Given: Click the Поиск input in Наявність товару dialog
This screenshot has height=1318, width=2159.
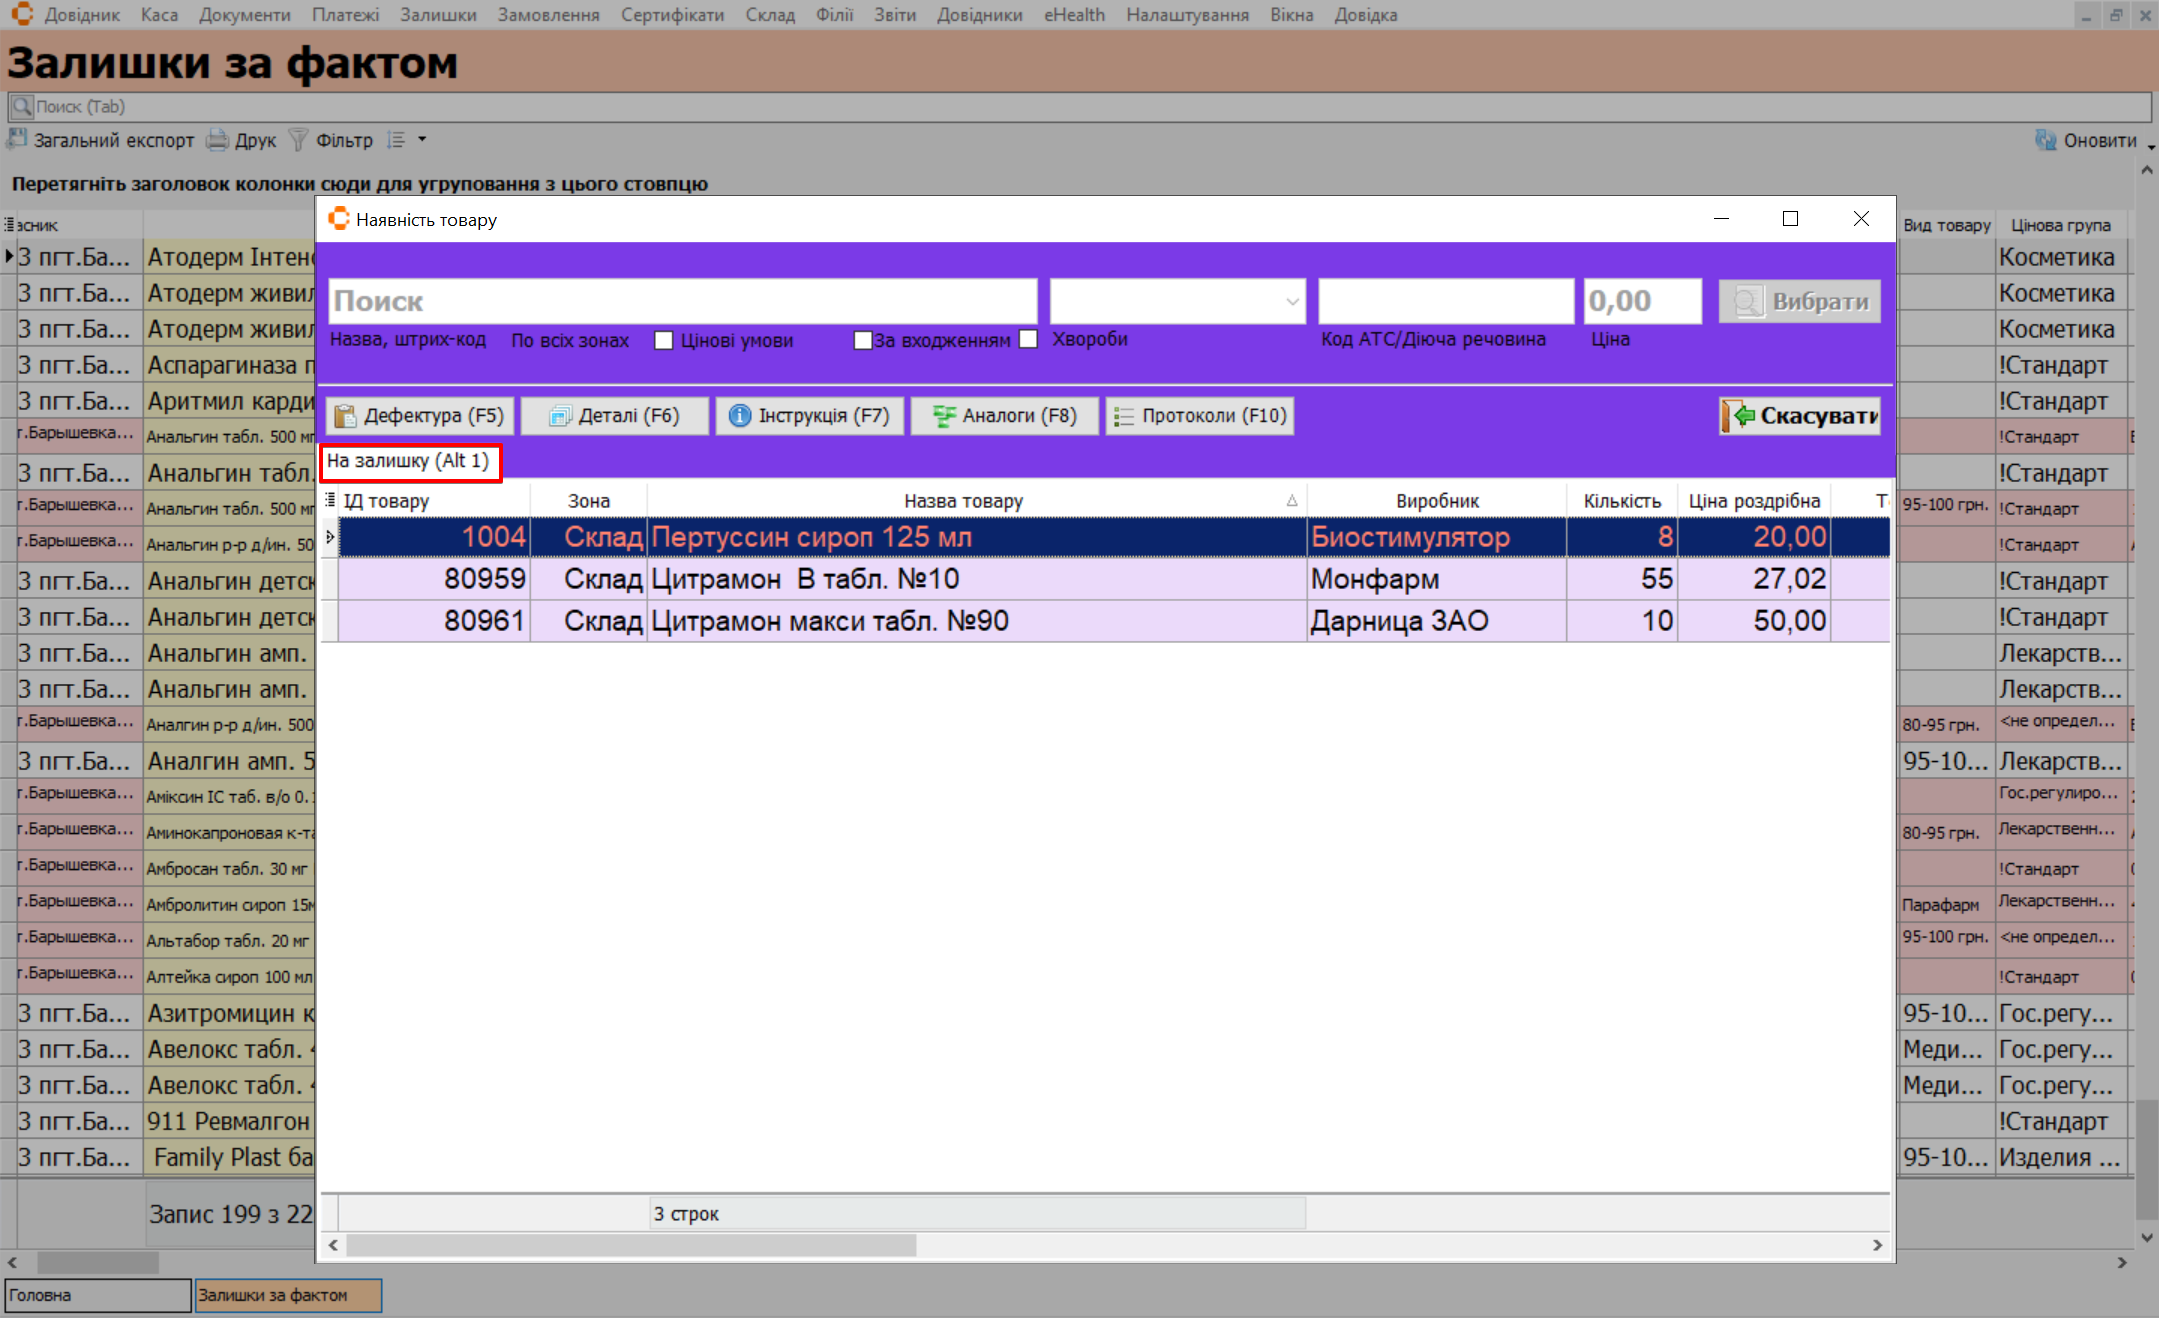Looking at the screenshot, I should (x=682, y=301).
